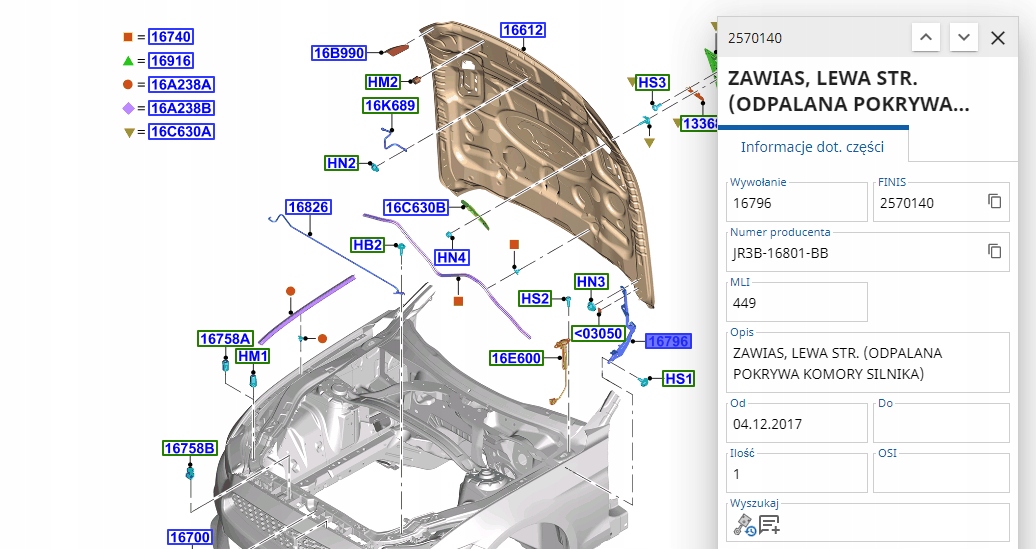Click the highlighted 16796 hinge label
Image resolution: width=1036 pixels, height=549 pixels.
pos(669,341)
